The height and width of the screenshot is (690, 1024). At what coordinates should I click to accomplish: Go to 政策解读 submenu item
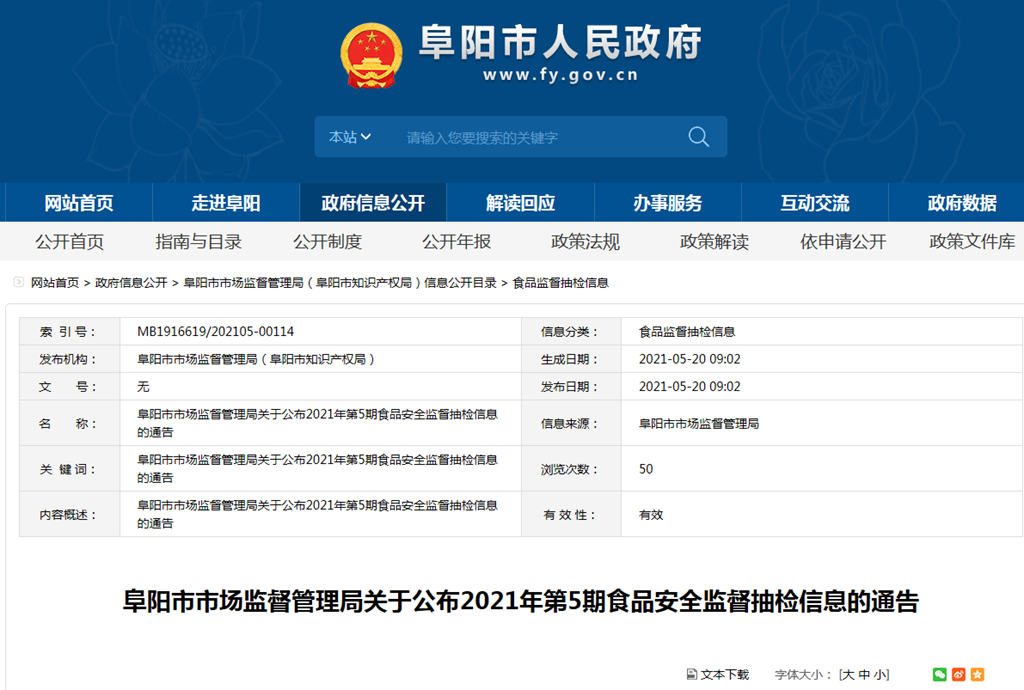click(x=714, y=242)
